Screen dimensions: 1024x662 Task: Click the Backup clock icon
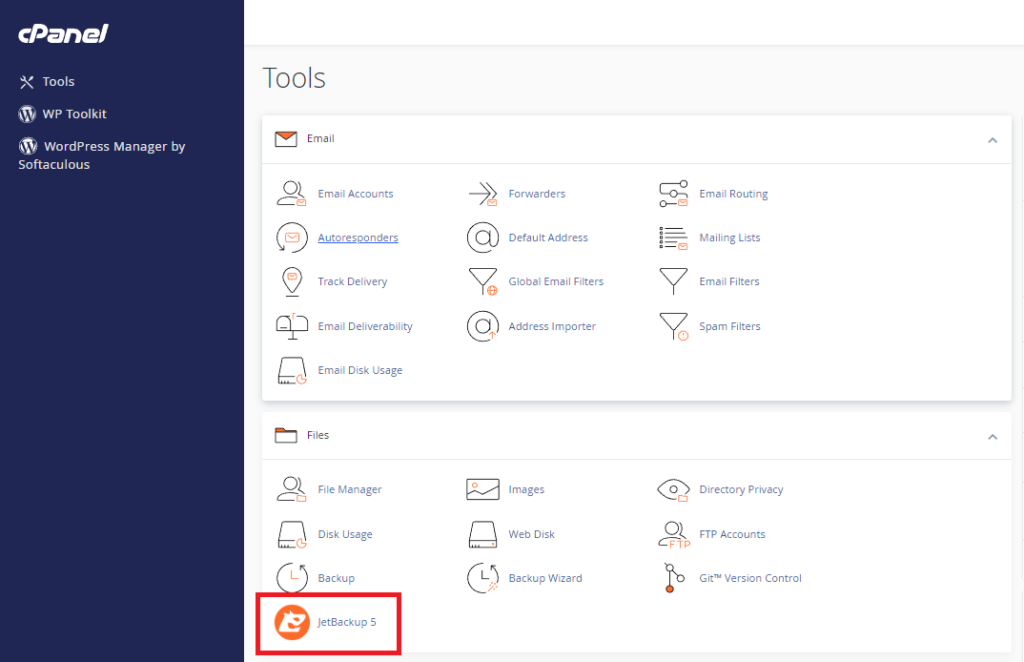coord(292,578)
